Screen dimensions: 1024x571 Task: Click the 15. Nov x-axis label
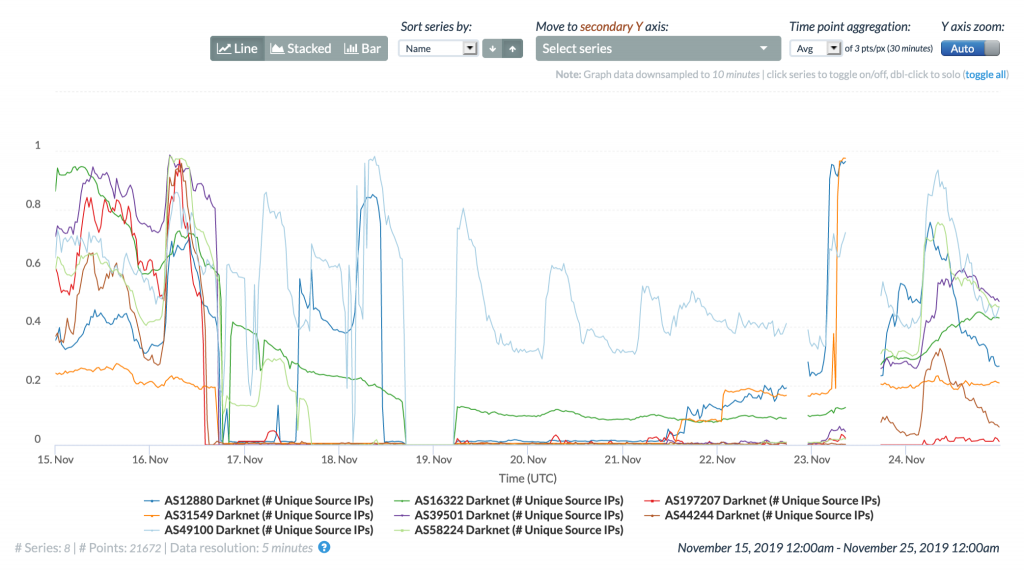(x=56, y=460)
